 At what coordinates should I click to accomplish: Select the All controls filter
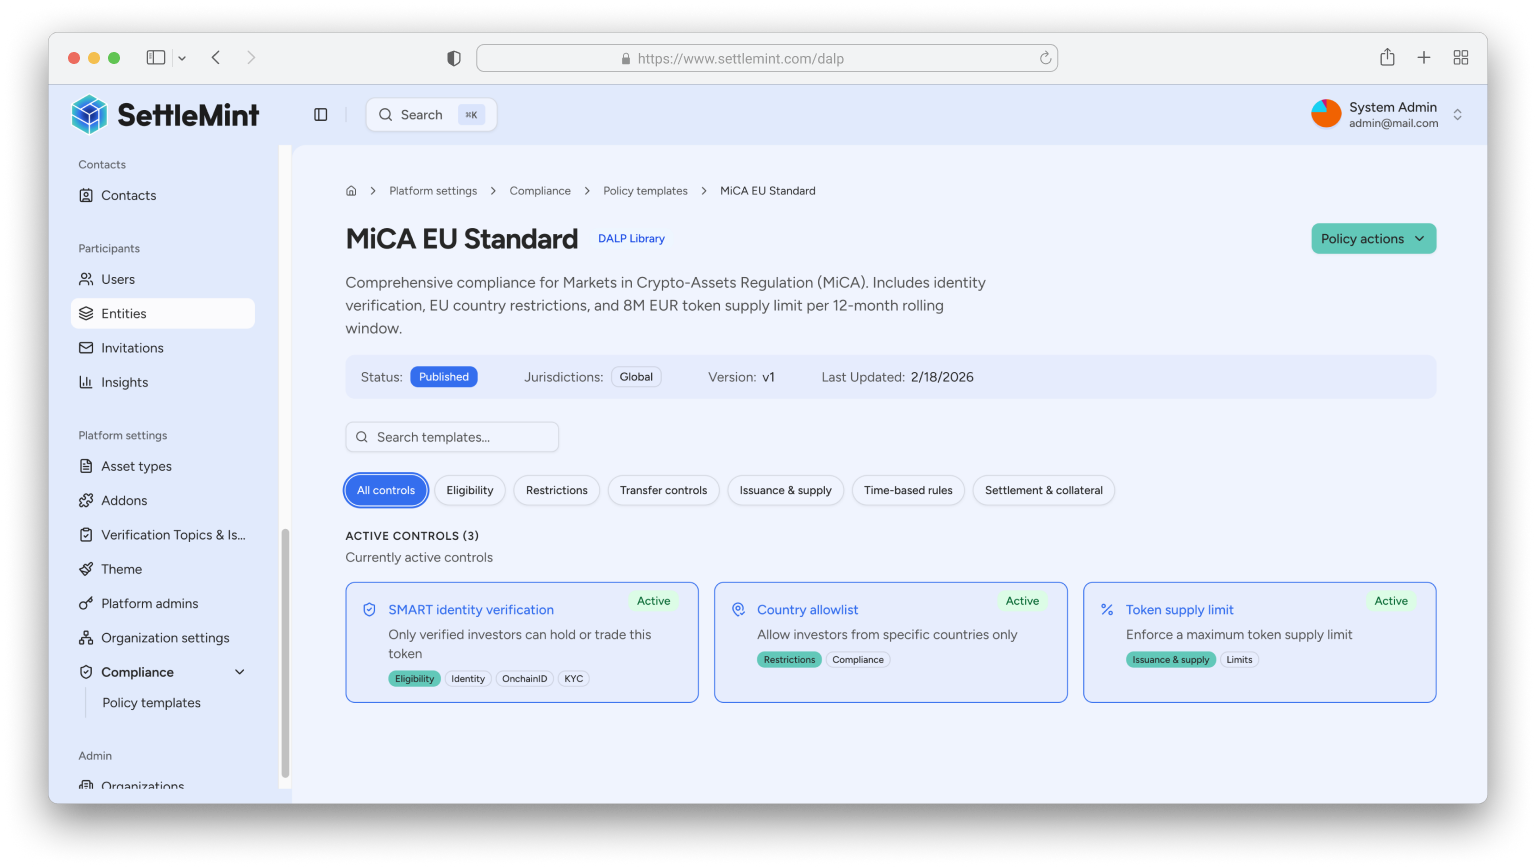(x=386, y=490)
